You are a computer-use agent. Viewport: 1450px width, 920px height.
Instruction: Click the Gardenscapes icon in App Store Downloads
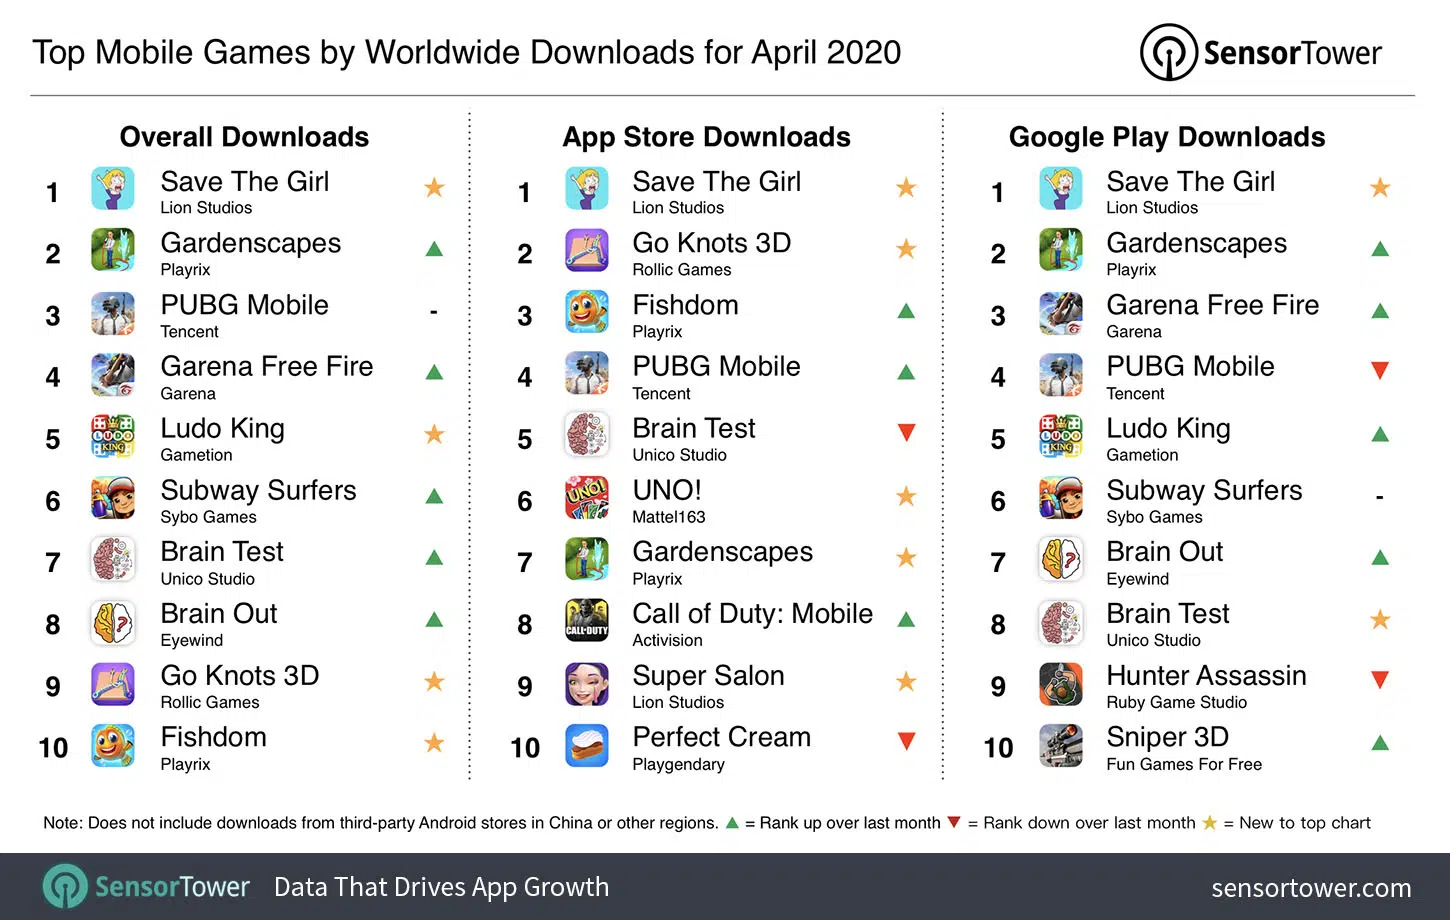(x=587, y=560)
